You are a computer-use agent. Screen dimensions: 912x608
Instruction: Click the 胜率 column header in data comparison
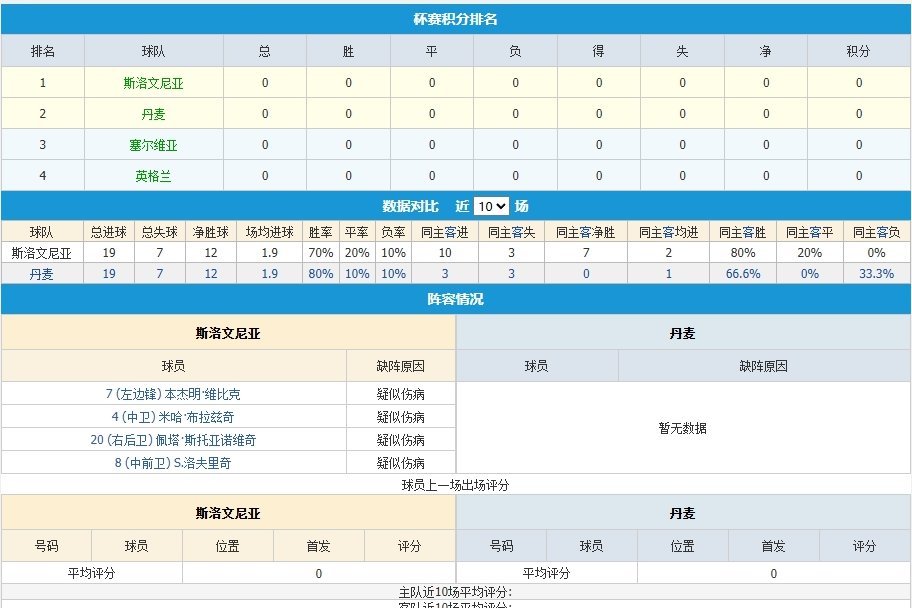(321, 232)
